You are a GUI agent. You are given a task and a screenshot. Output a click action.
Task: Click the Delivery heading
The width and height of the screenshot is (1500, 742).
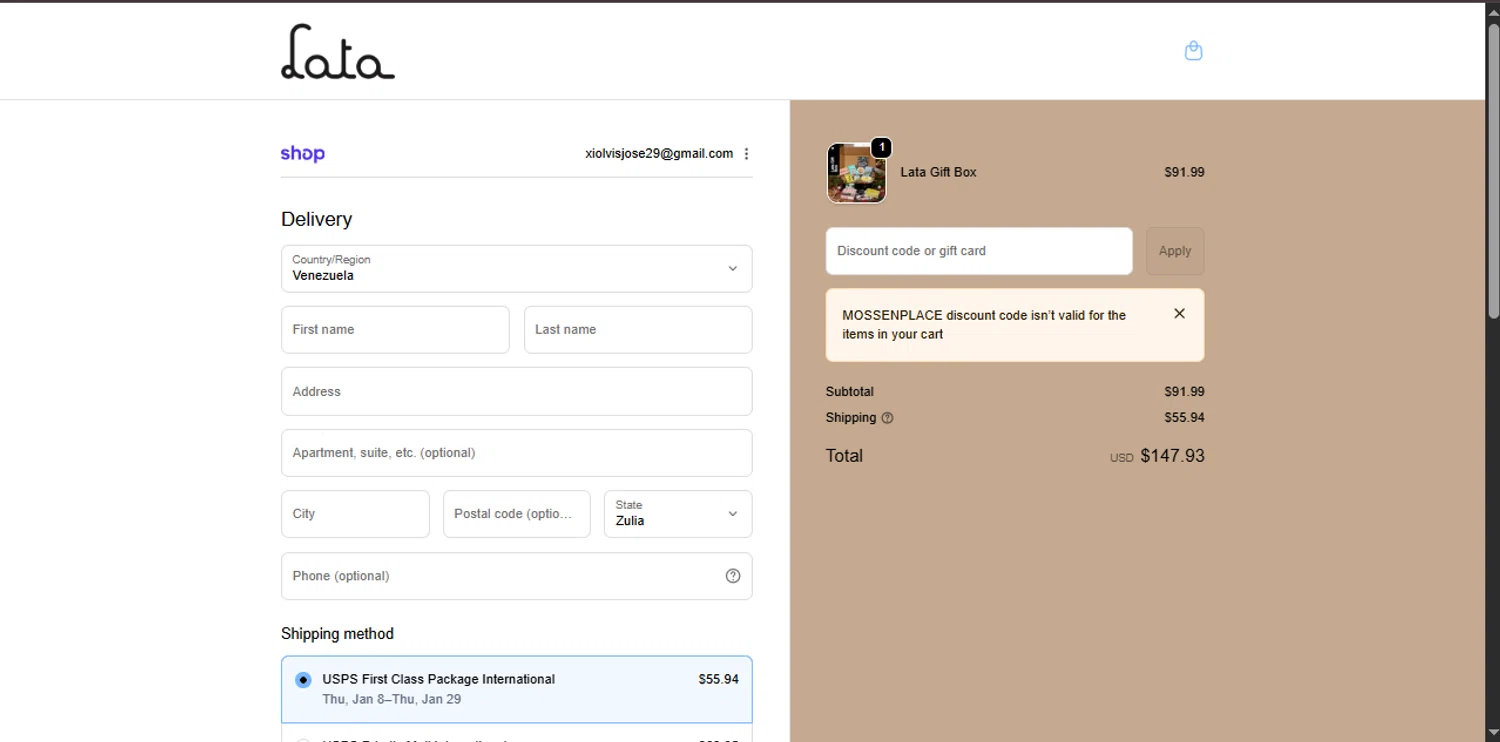point(316,219)
